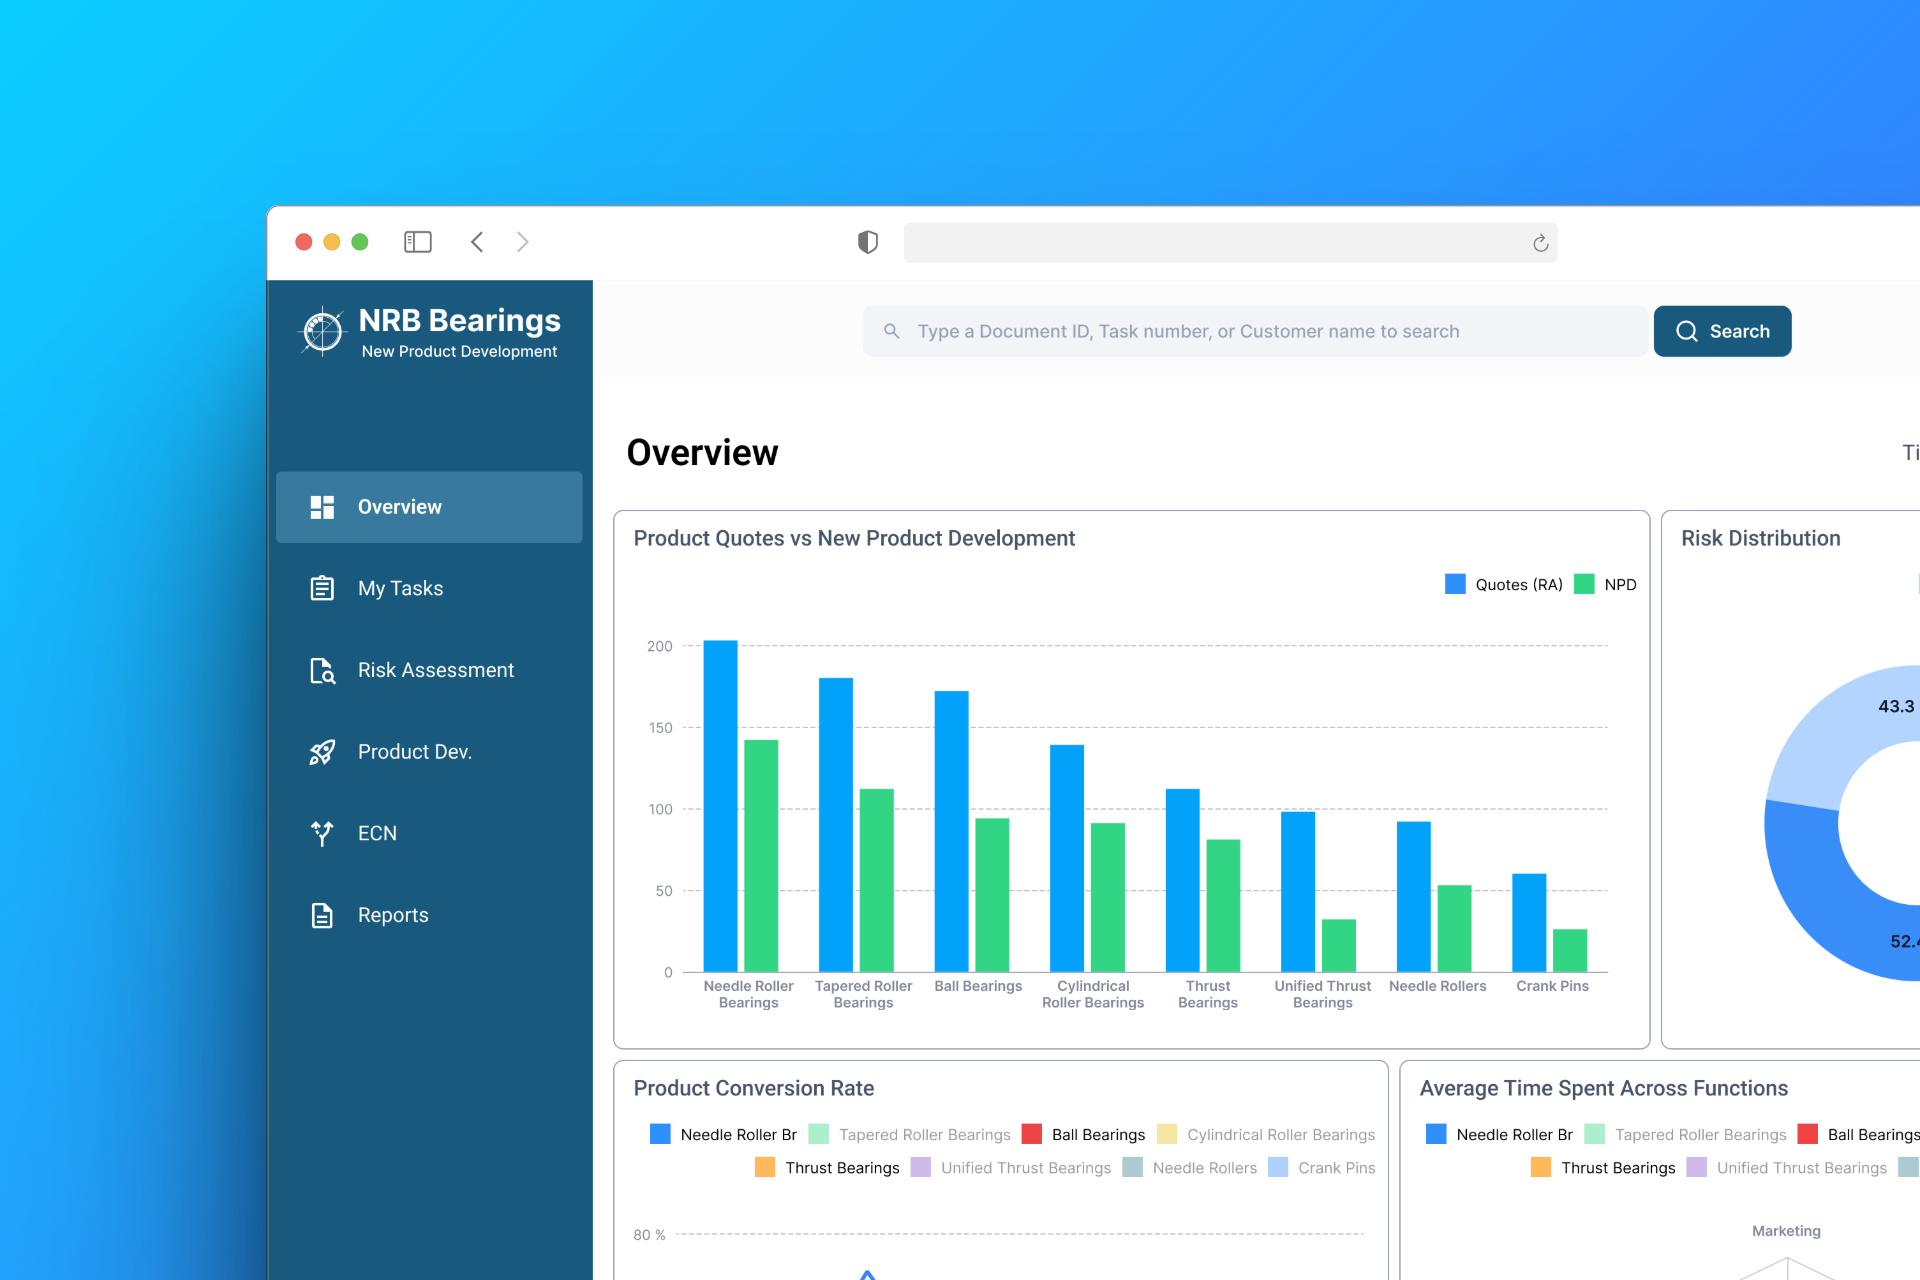Screen dimensions: 1920x1280
Task: Go back with the browser back arrow
Action: click(x=477, y=242)
